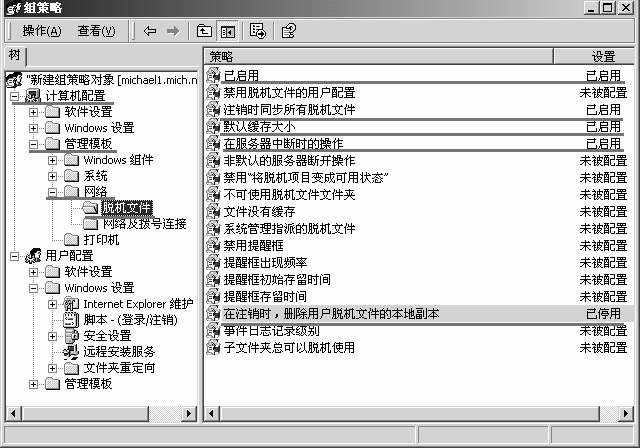Click left arrow of policy pane scrollbar
The image size is (640, 448).
click(x=212, y=414)
